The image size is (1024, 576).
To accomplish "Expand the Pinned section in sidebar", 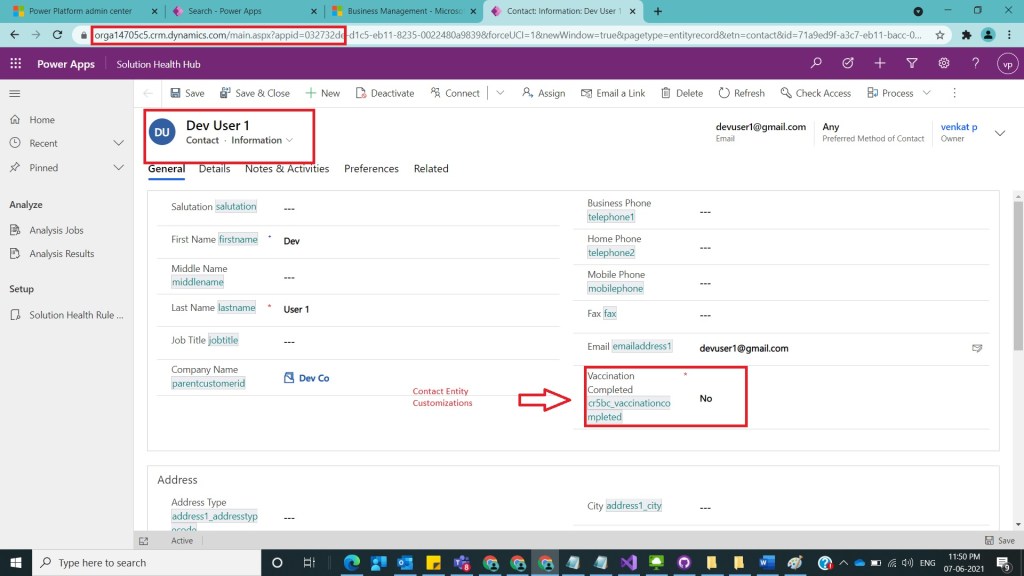I will (x=118, y=168).
